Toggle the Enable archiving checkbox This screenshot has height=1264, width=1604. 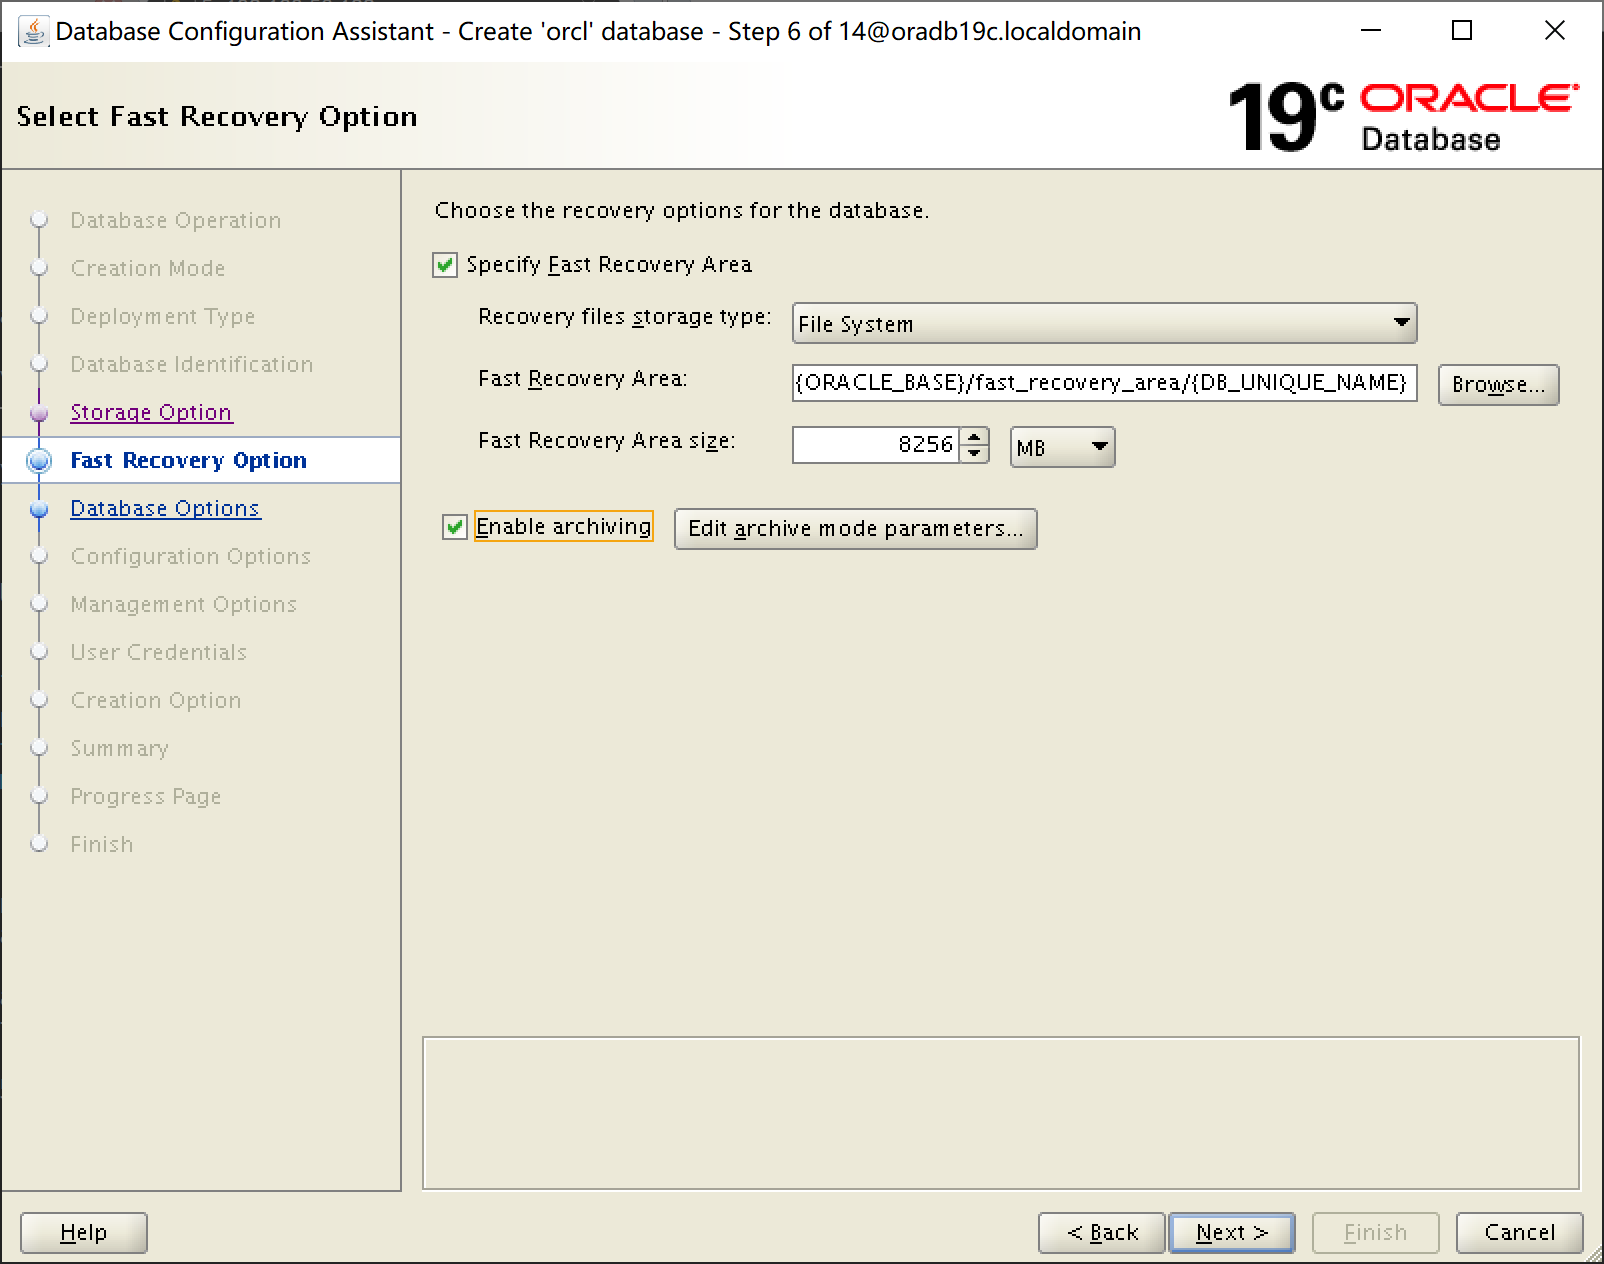(455, 527)
